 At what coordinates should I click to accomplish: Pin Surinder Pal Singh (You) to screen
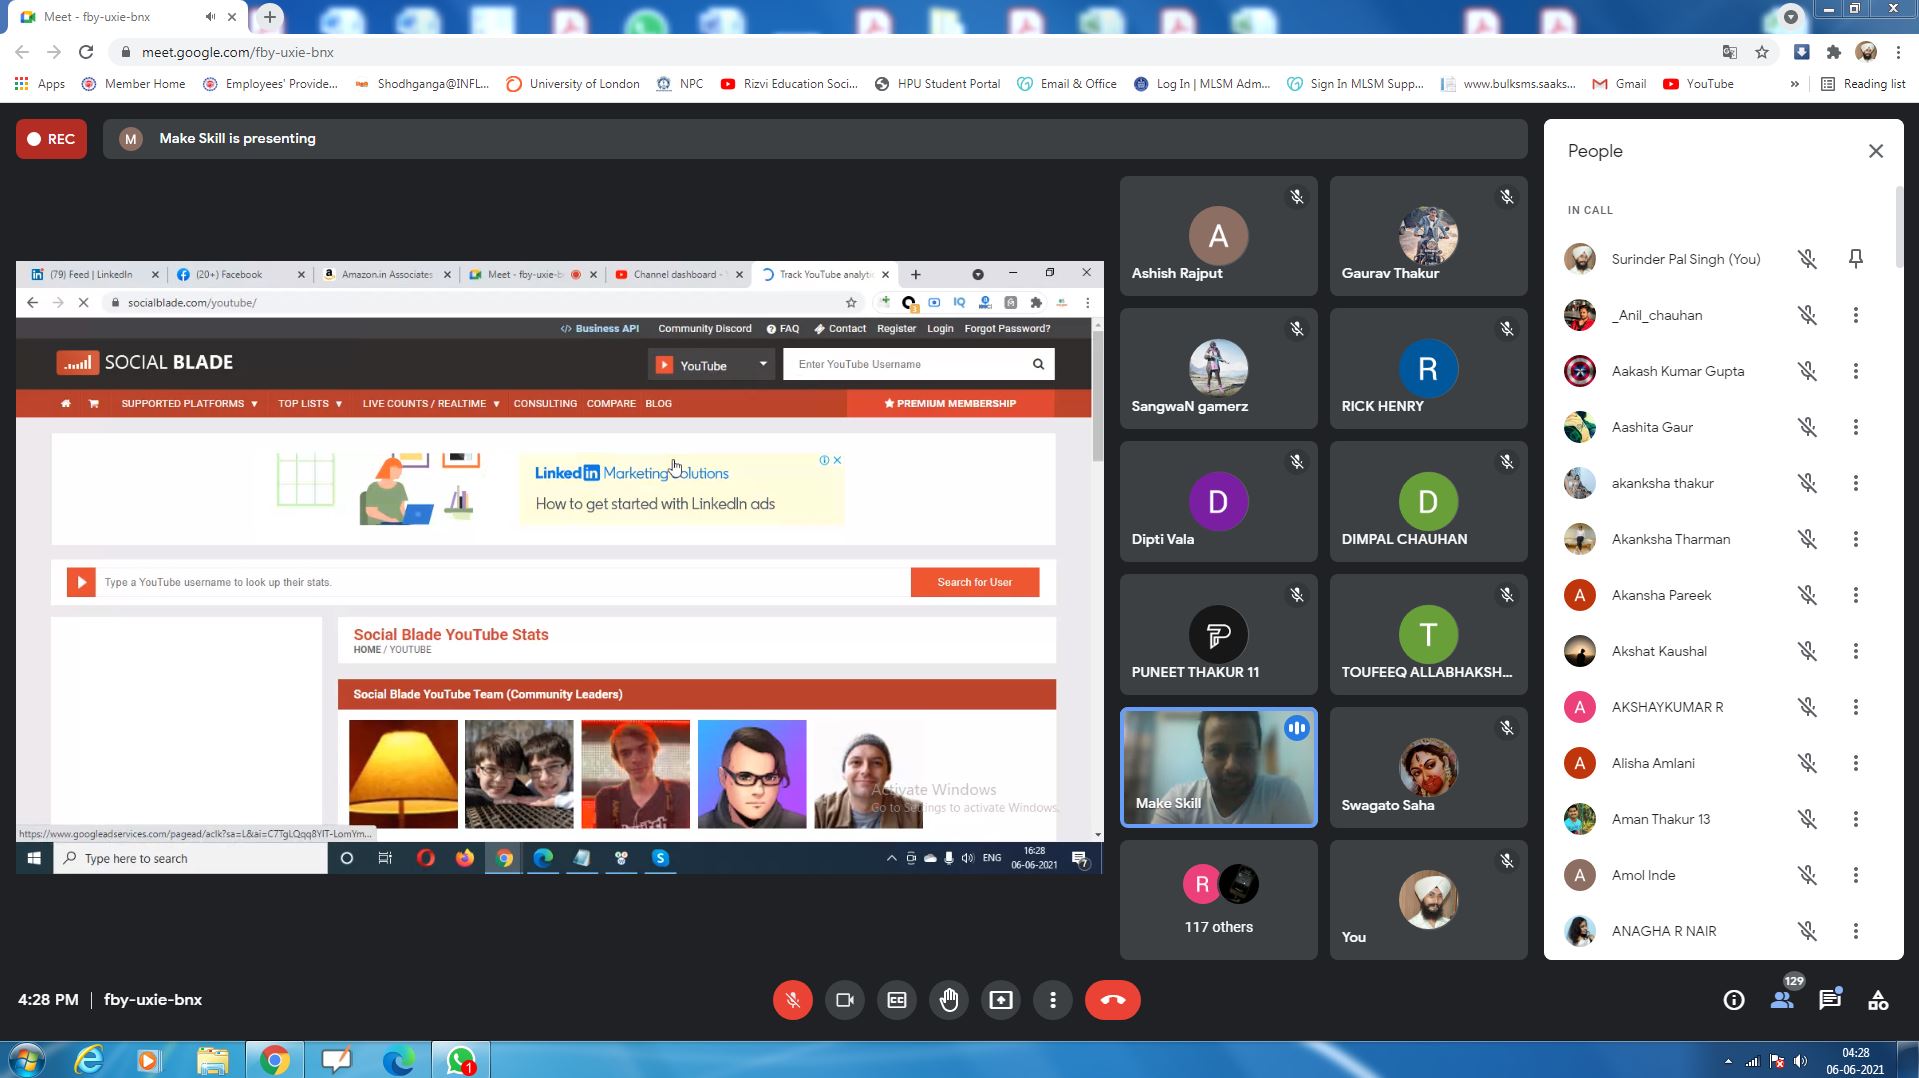(1855, 259)
